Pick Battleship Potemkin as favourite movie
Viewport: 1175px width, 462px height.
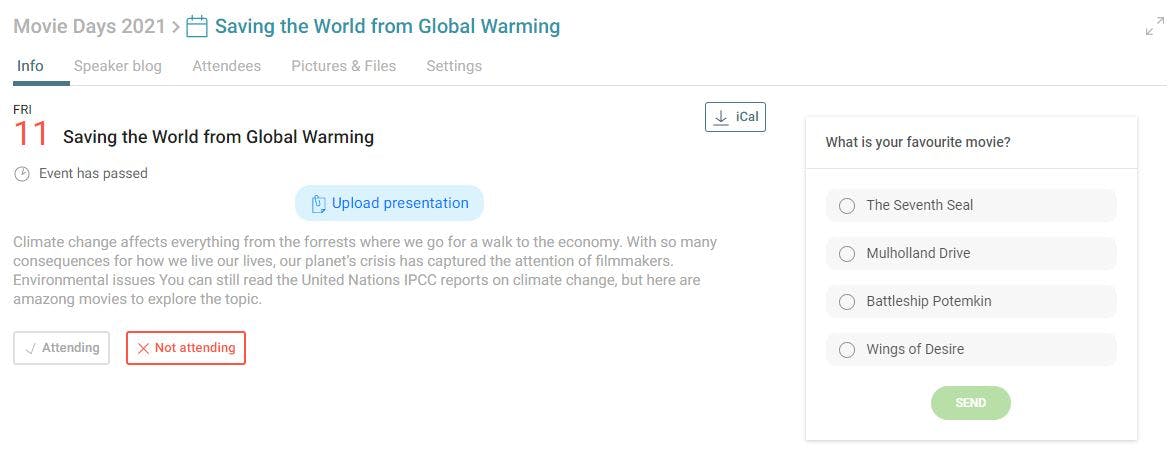click(x=971, y=301)
